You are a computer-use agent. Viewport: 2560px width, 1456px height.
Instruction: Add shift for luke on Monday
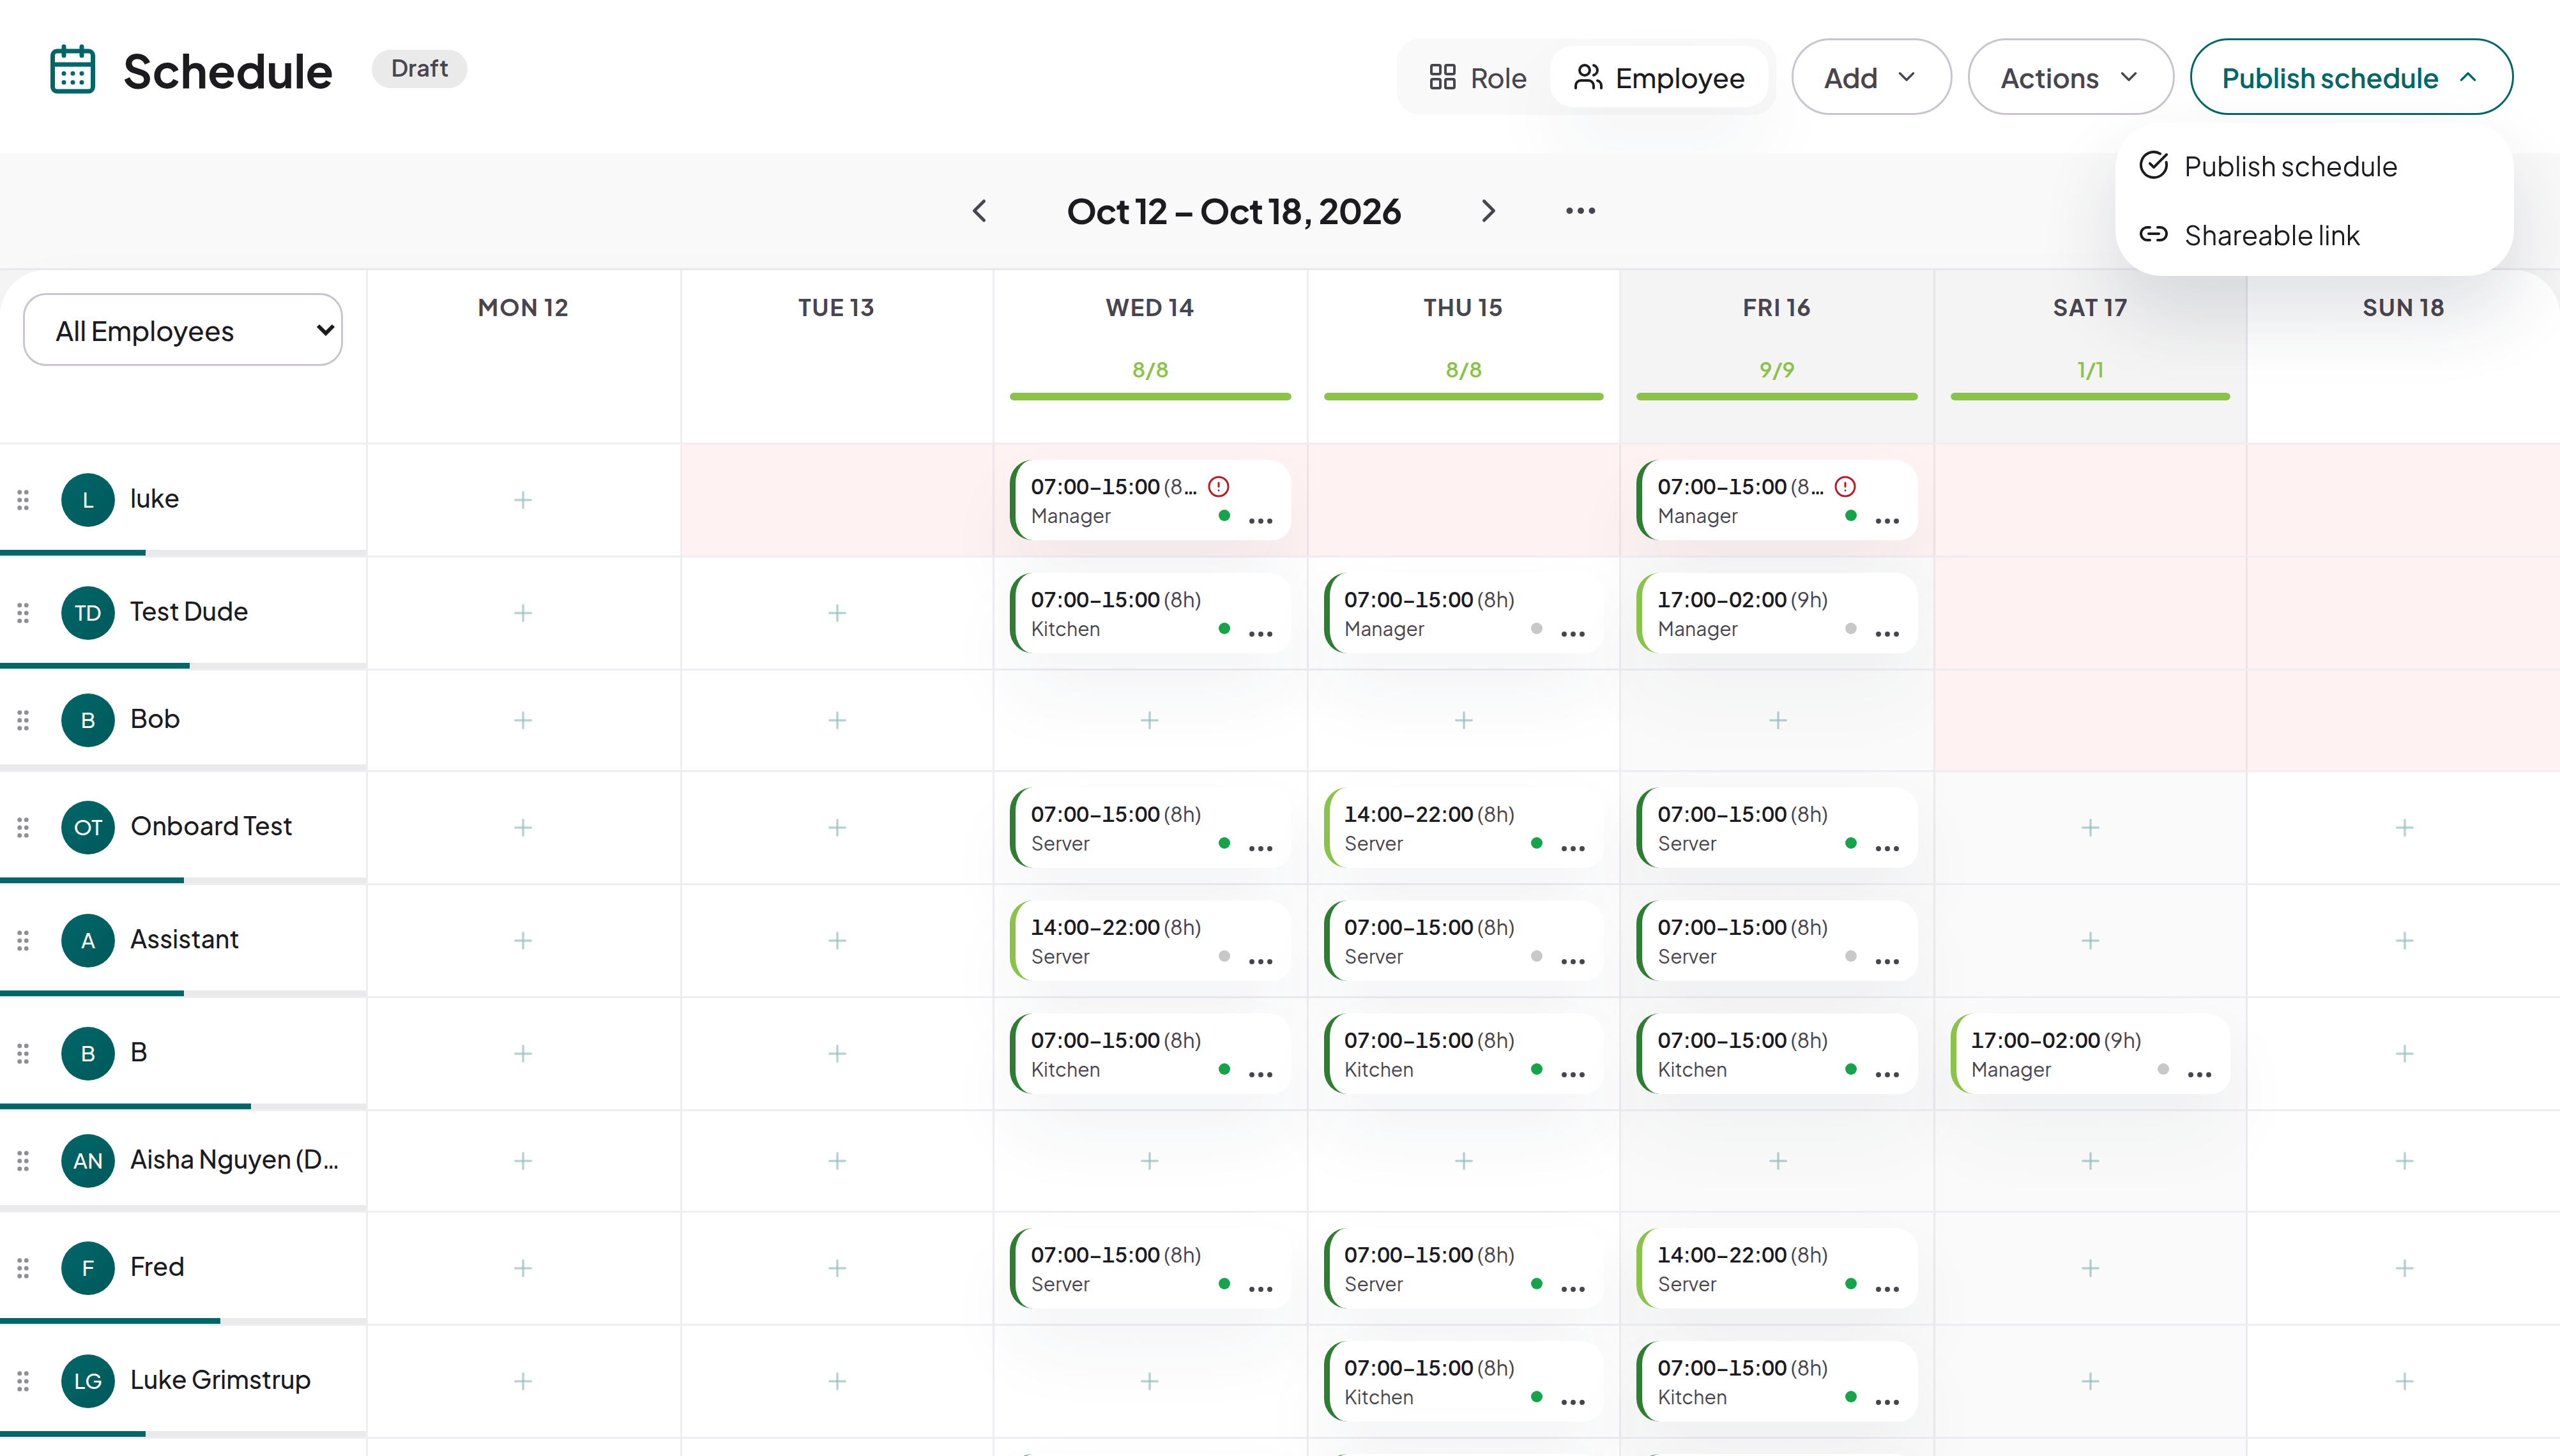pyautogui.click(x=523, y=500)
